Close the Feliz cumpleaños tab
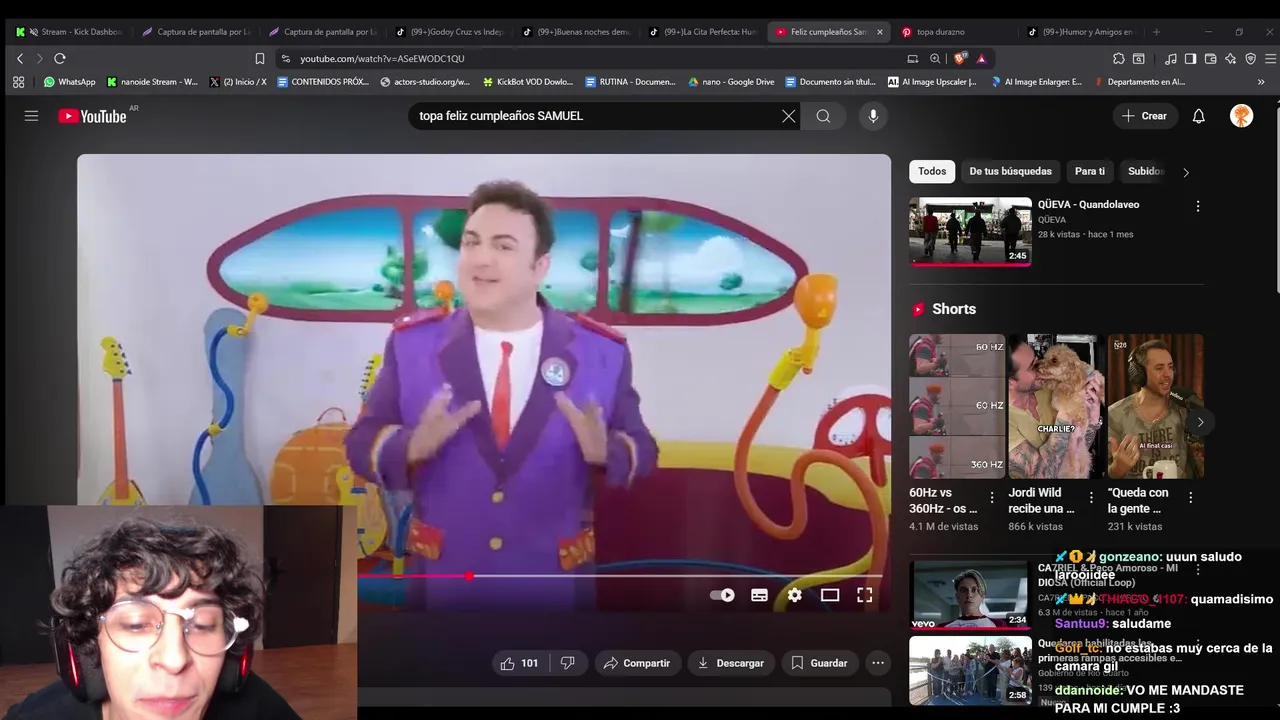 pyautogui.click(x=880, y=32)
